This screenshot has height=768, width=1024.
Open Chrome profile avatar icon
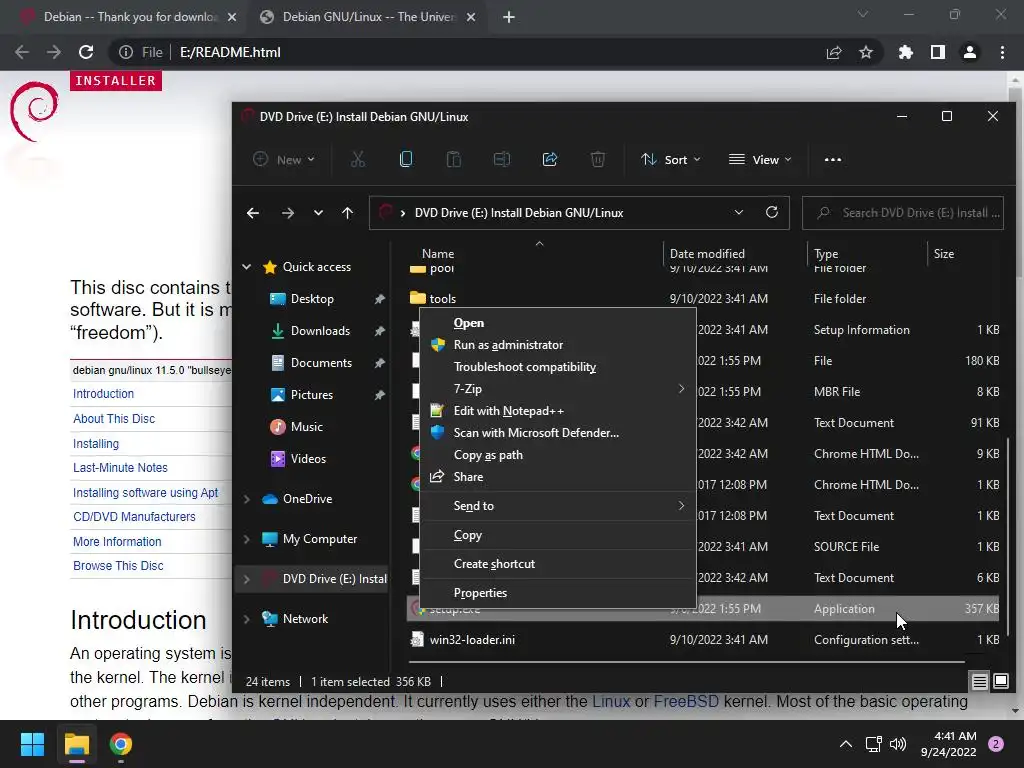click(970, 52)
